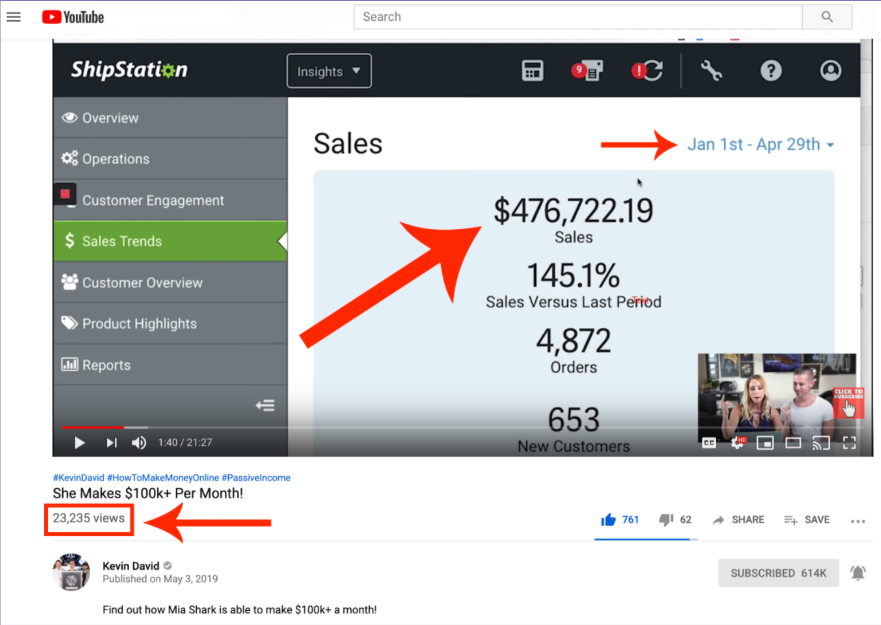Select Overview in the sidebar
Viewport: 881px width, 625px height.
(x=170, y=117)
